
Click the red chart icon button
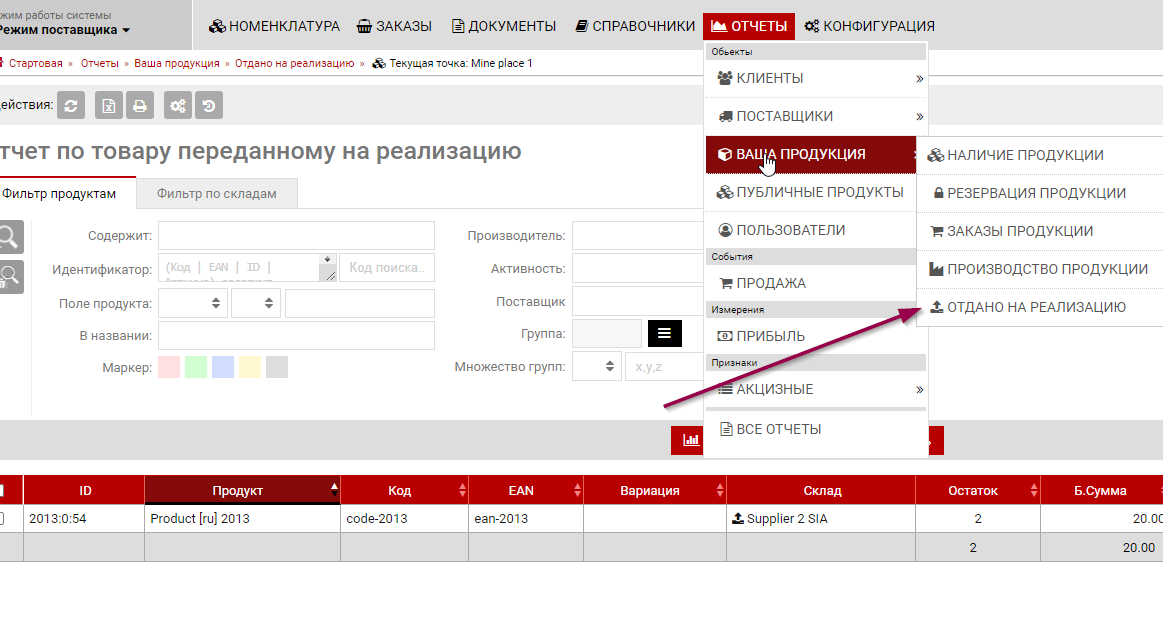690,440
